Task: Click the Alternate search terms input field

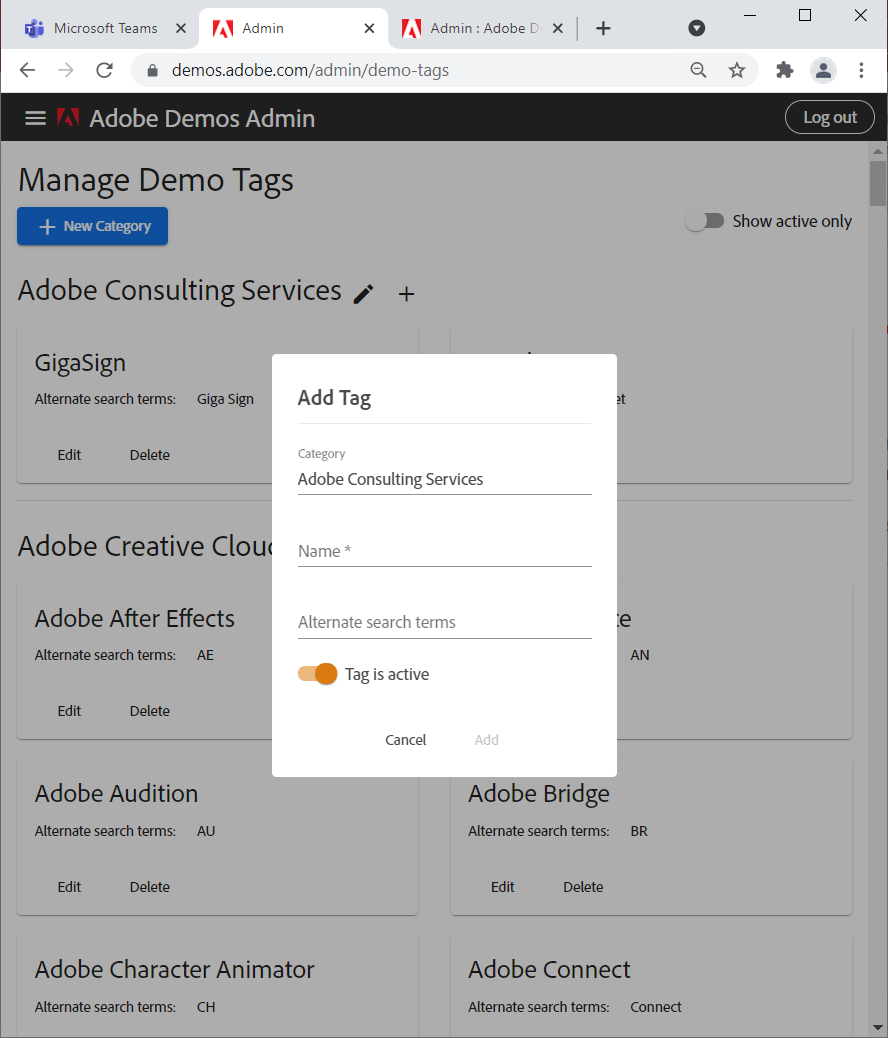Action: point(444,622)
